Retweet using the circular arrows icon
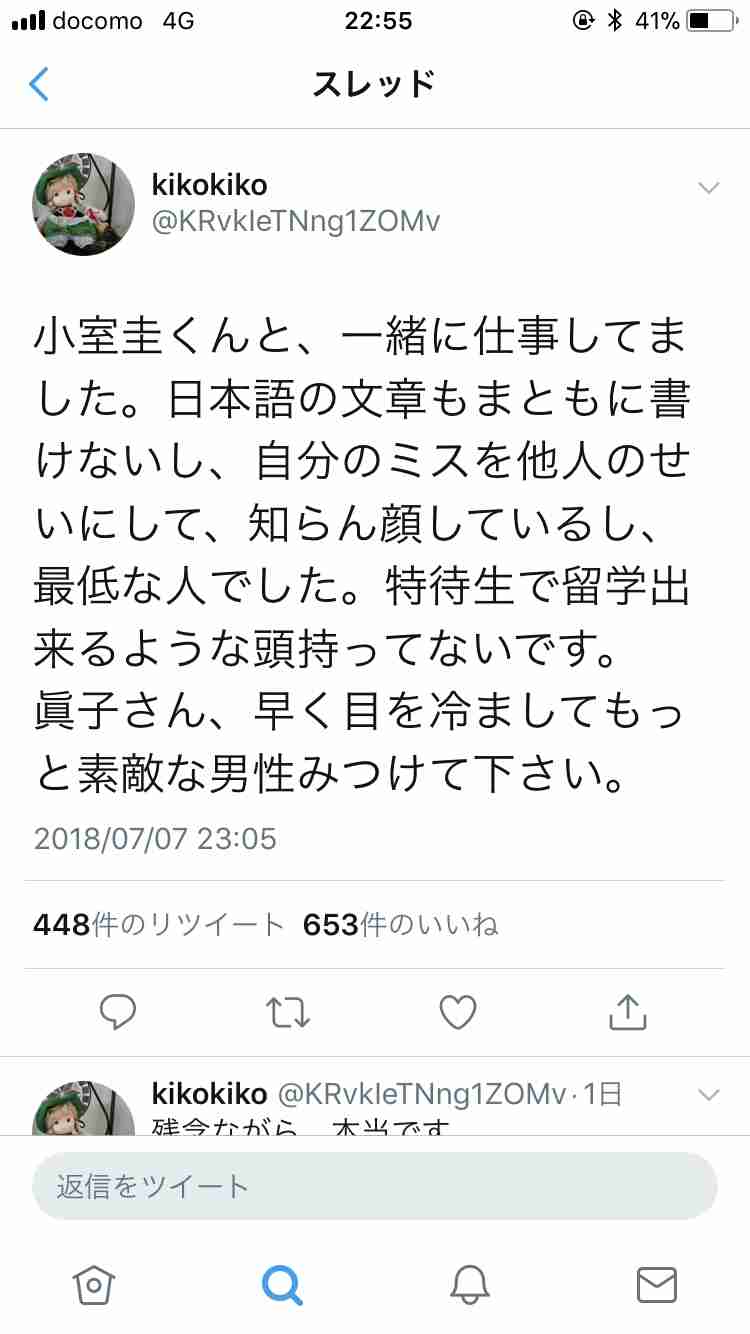This screenshot has height=1334, width=750. pos(289,1012)
